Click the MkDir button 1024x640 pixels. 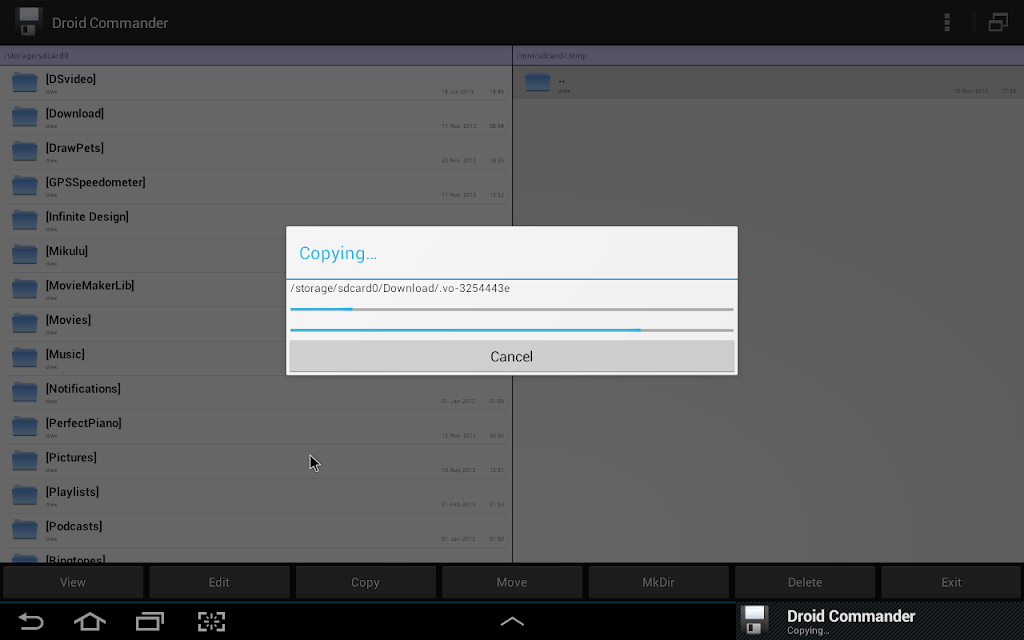coord(658,582)
